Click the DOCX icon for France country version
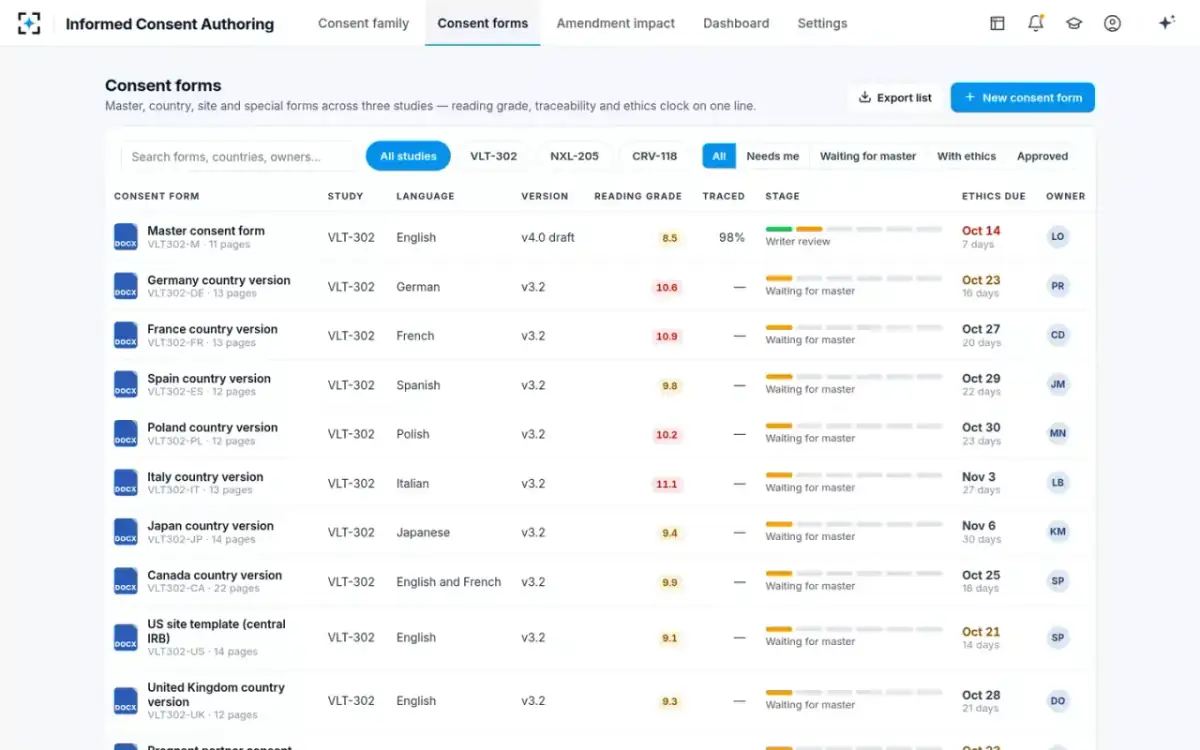 coord(125,335)
